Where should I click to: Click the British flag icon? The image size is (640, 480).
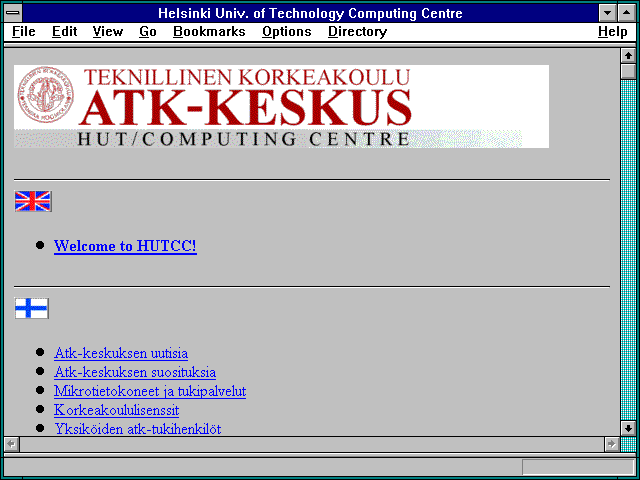(33, 201)
